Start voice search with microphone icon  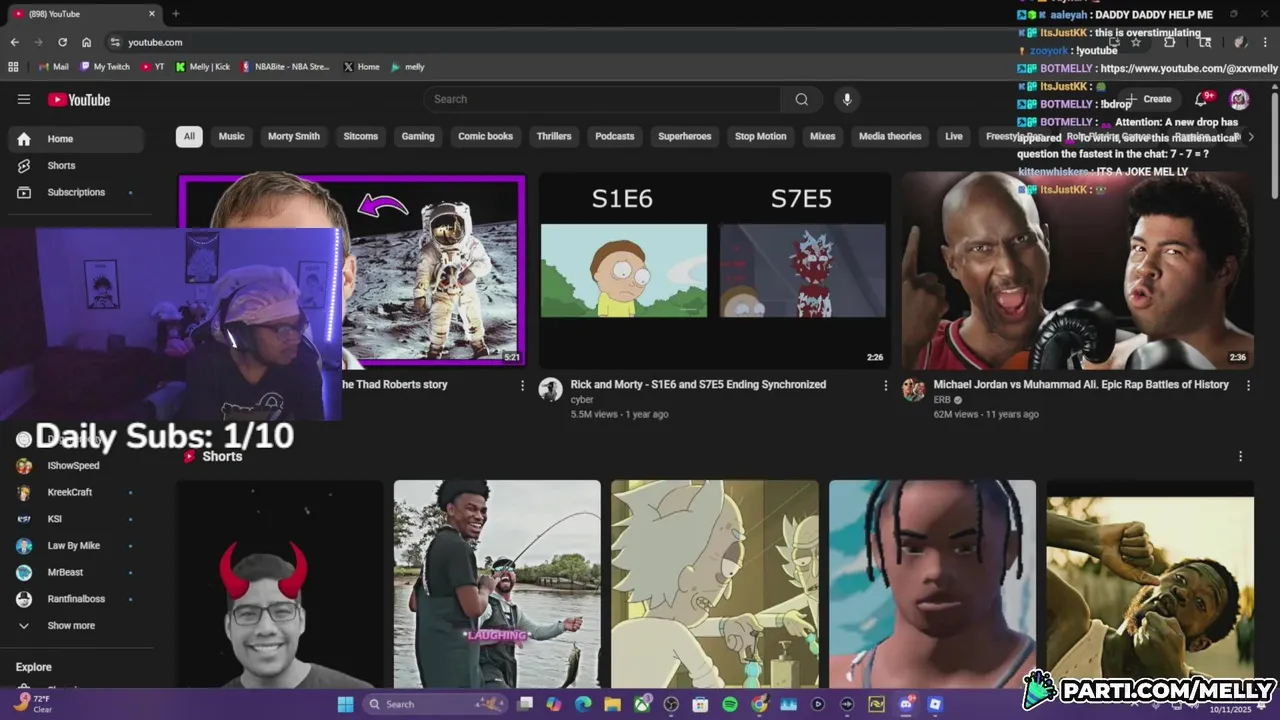(847, 99)
